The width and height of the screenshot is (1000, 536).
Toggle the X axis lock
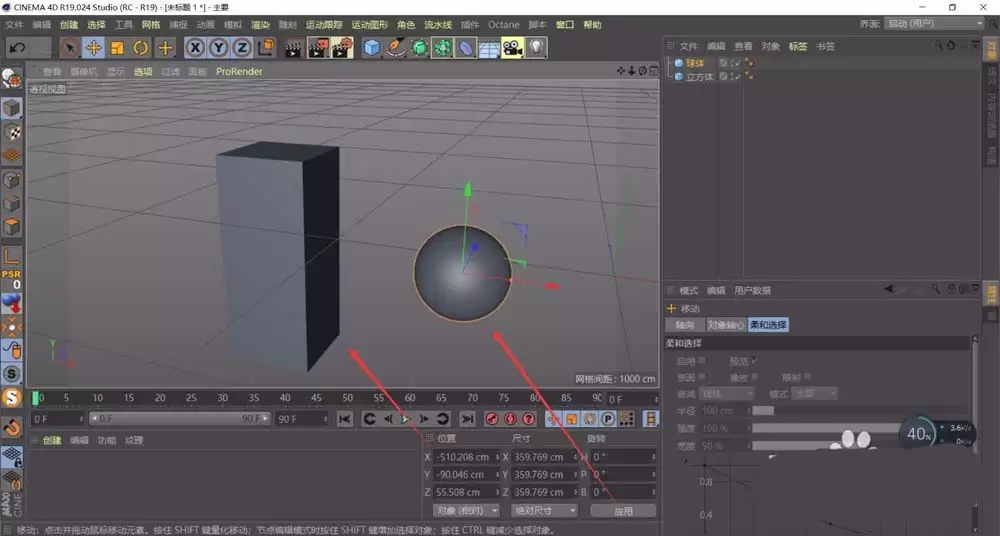pos(195,47)
